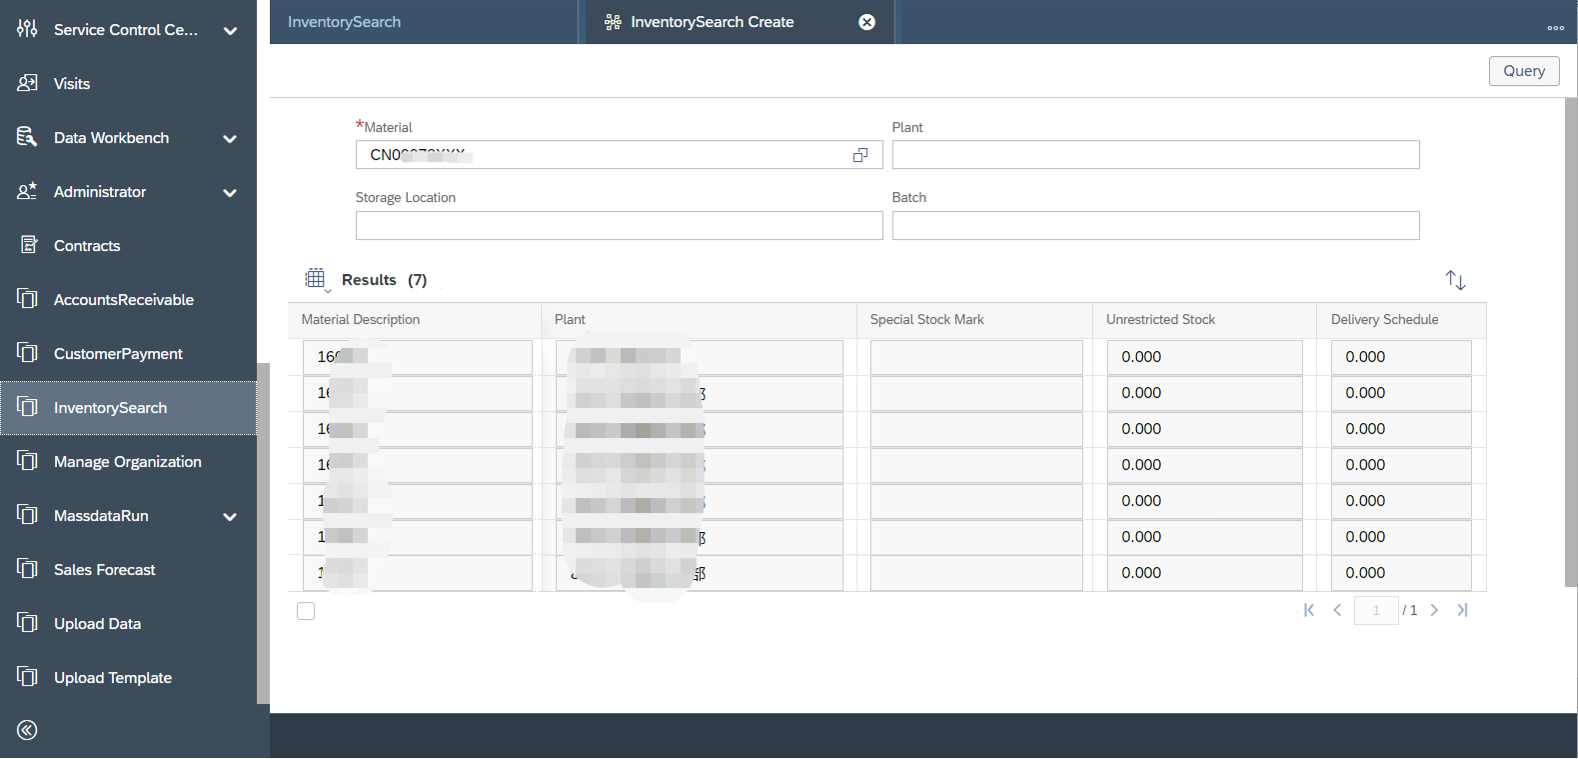
Task: Close the InventorySearch Create tab
Action: [867, 22]
